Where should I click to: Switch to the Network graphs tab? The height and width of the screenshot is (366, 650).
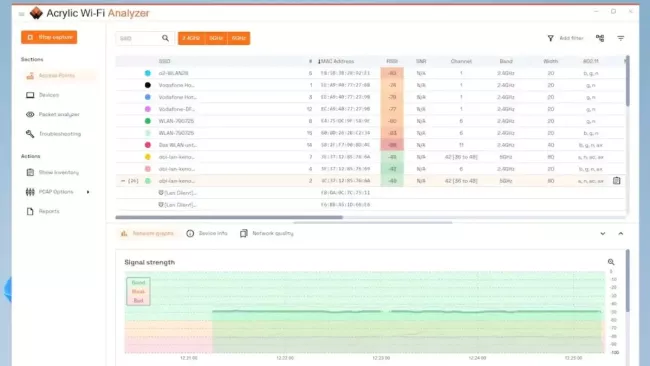pyautogui.click(x=147, y=233)
